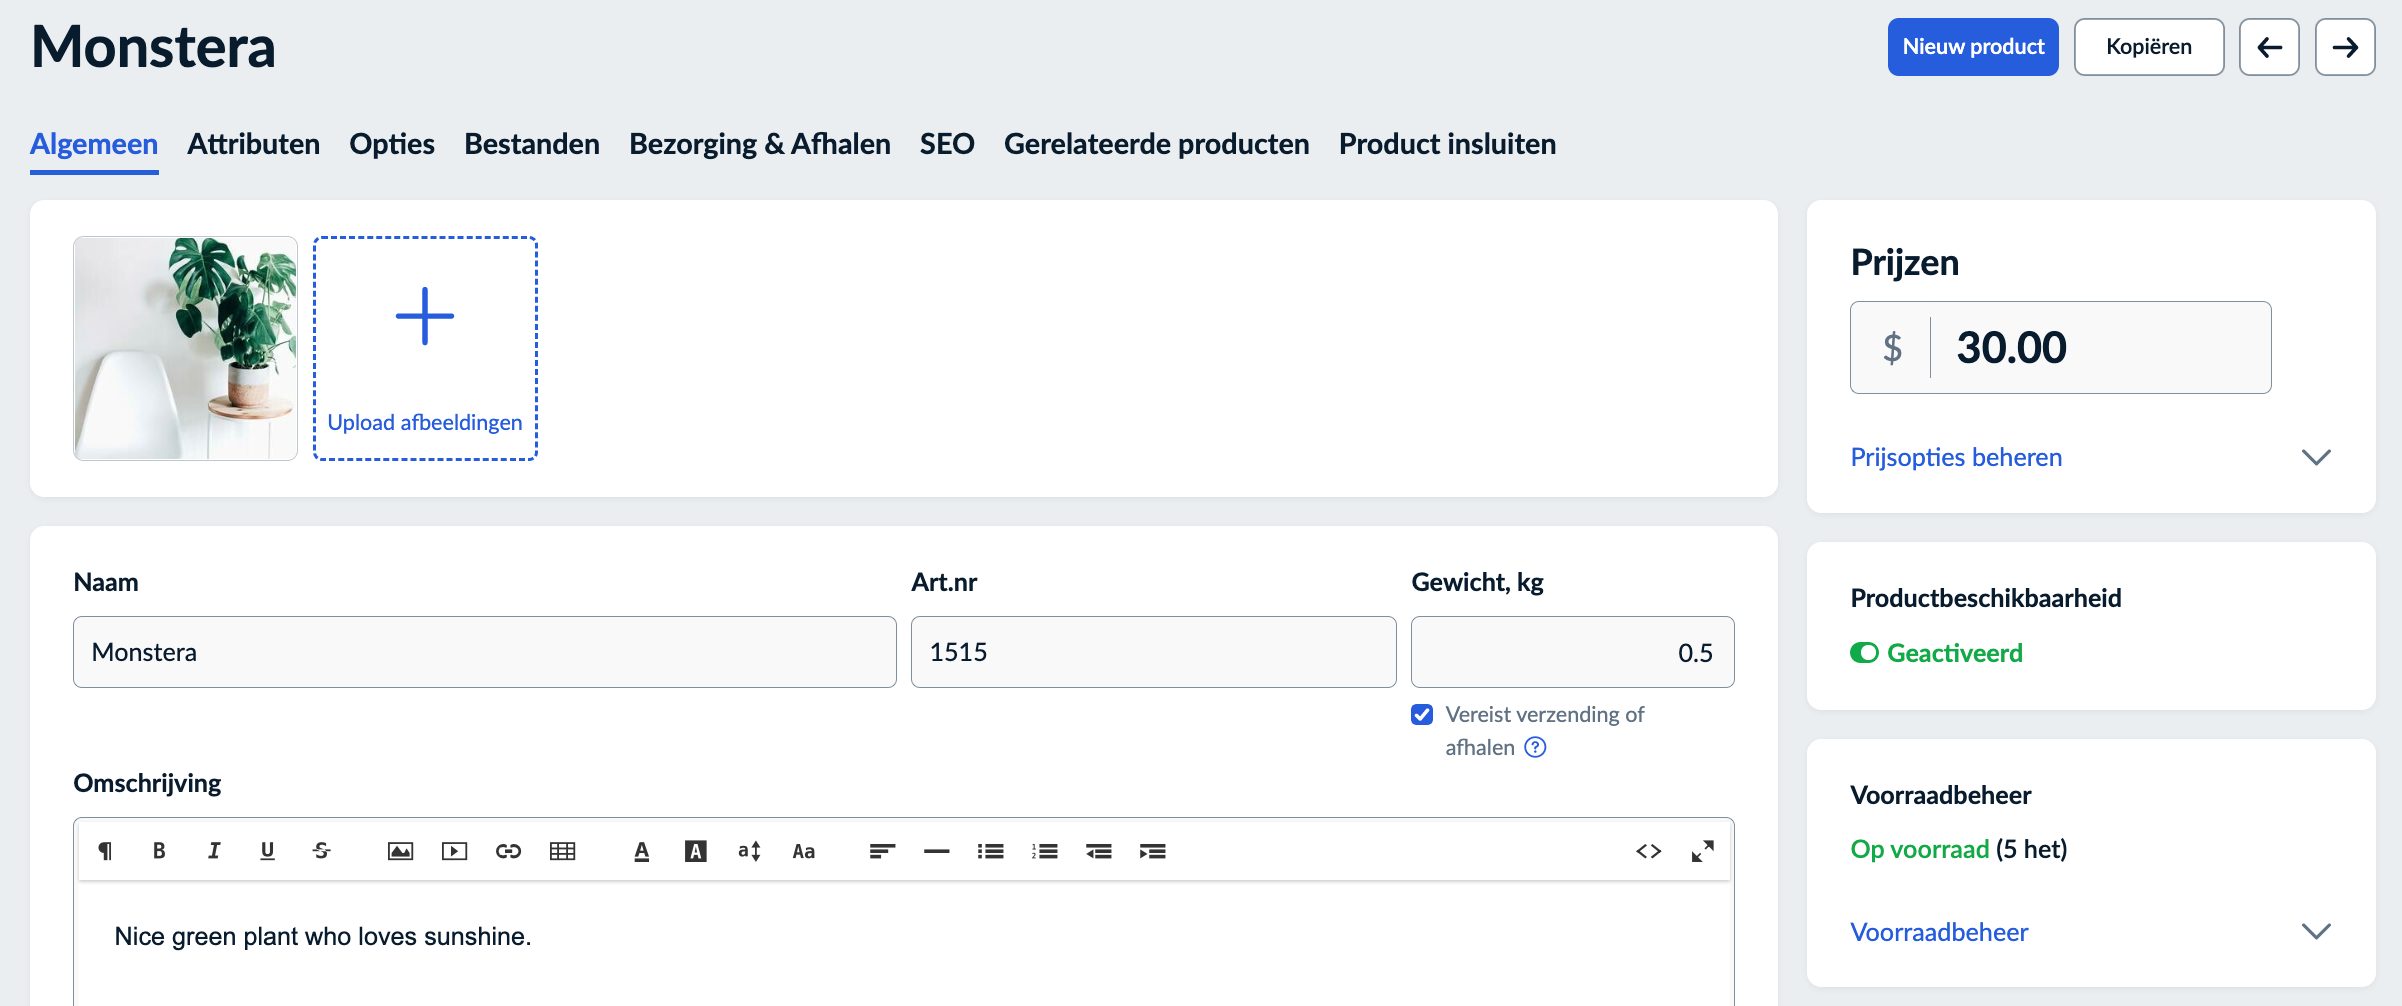The width and height of the screenshot is (2402, 1006).
Task: Toggle Geactiveerd product availability switch
Action: (1864, 653)
